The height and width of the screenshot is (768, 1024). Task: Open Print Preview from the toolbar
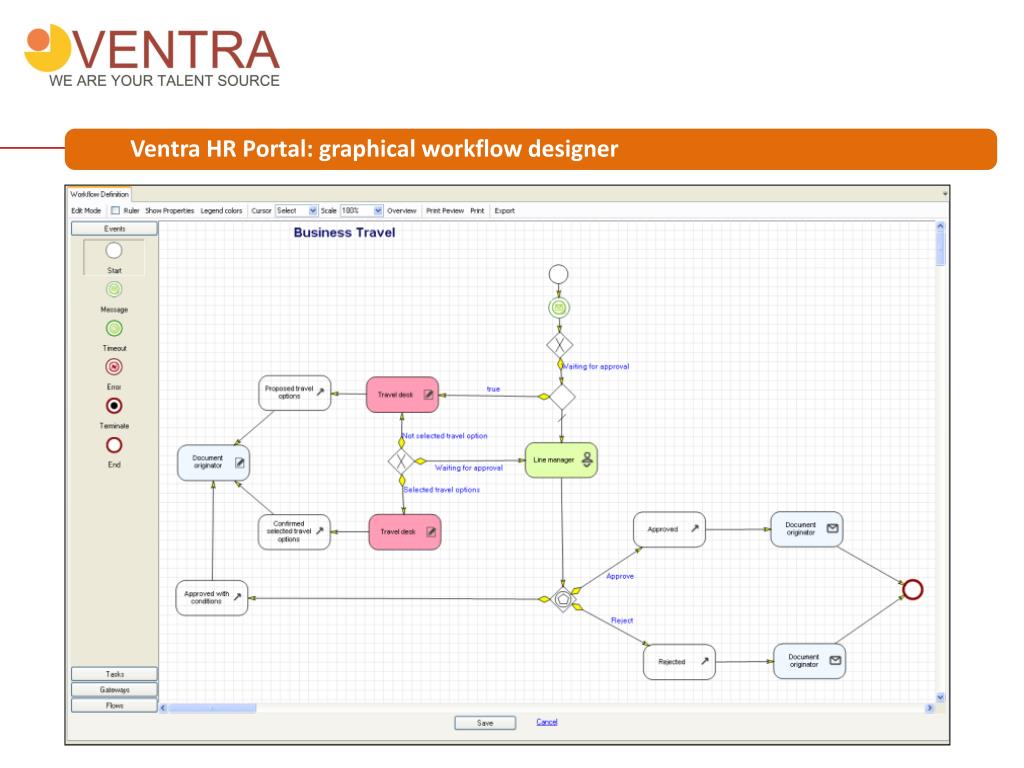click(x=445, y=210)
